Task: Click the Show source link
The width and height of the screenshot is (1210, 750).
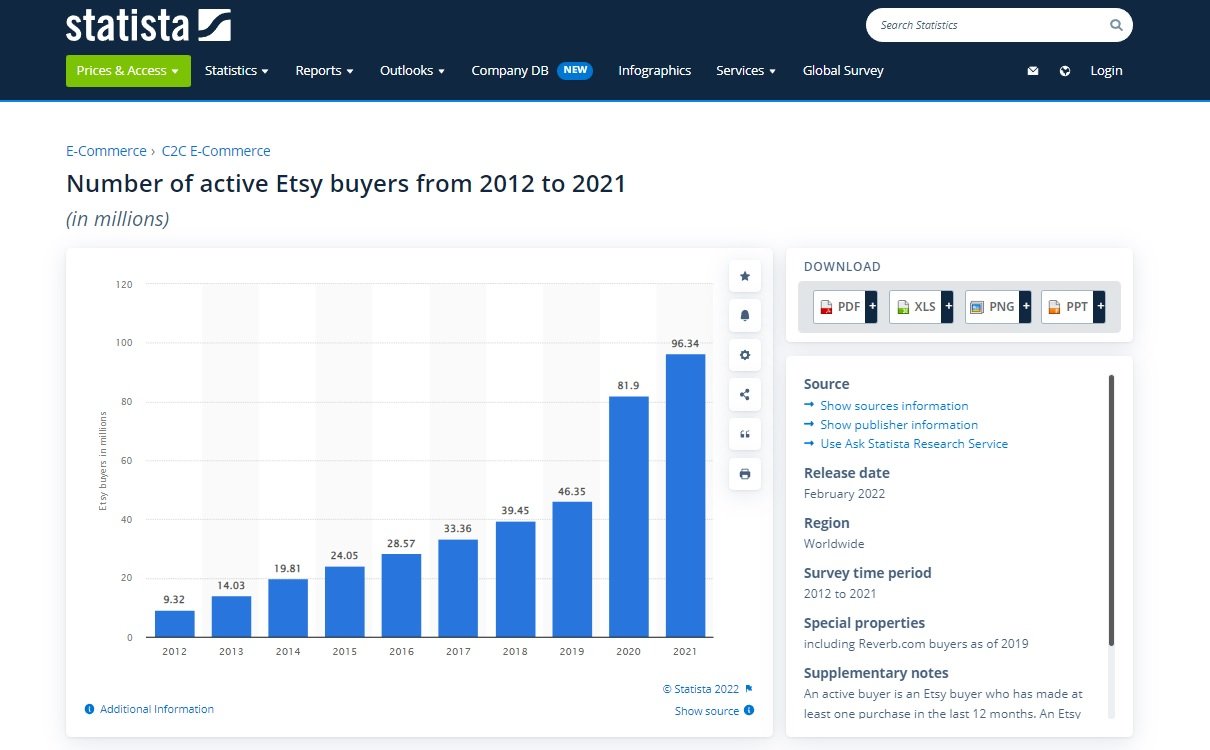Action: 714,711
